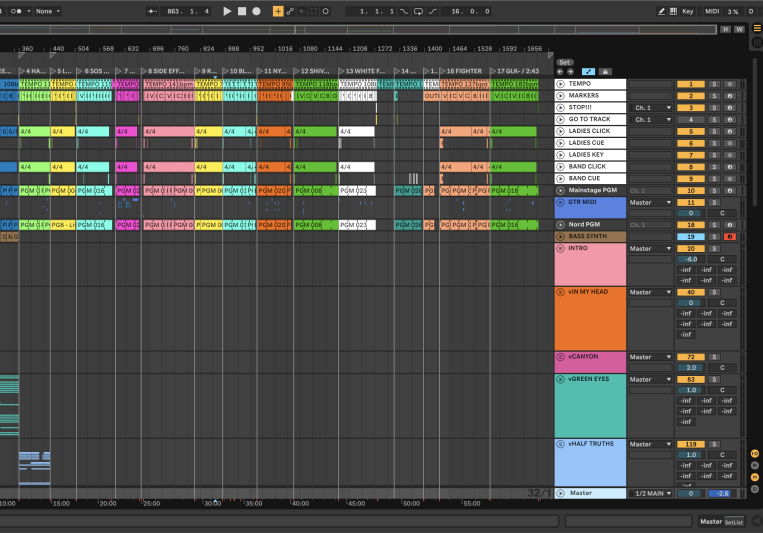Image resolution: width=763 pixels, height=533 pixels.
Task: Select the Master label at bottom
Action: 711,521
